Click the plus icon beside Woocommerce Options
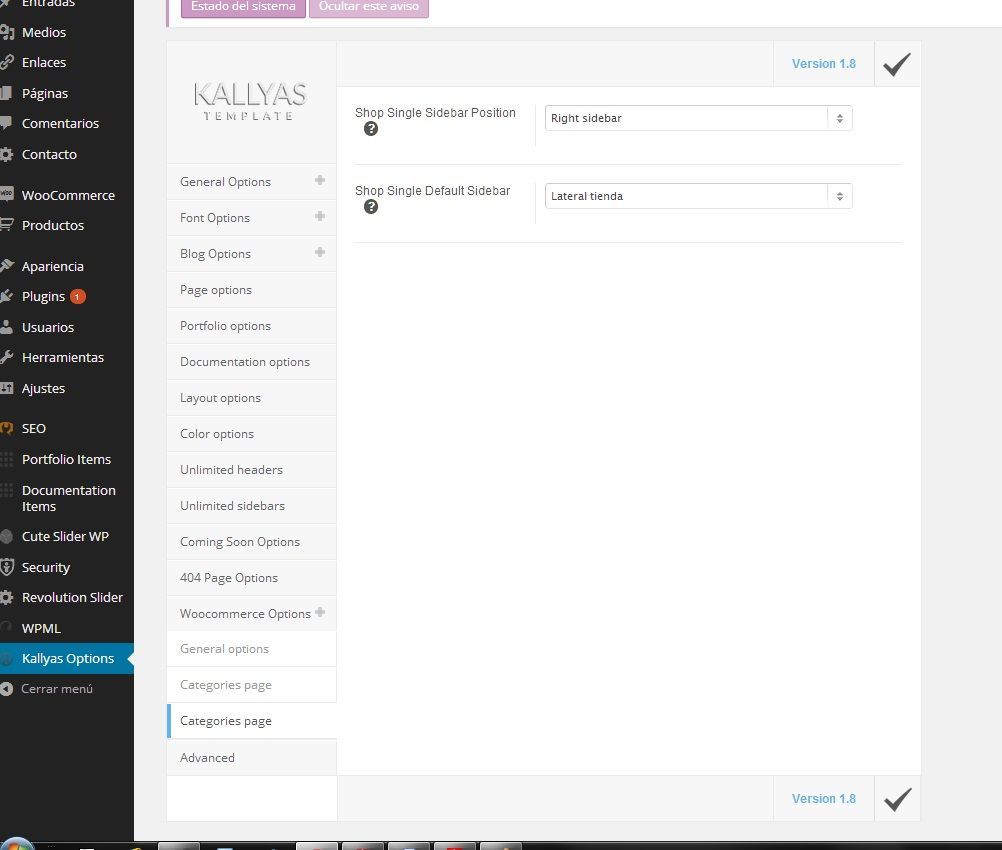Screen dimensions: 1002x850 [x=320, y=612]
